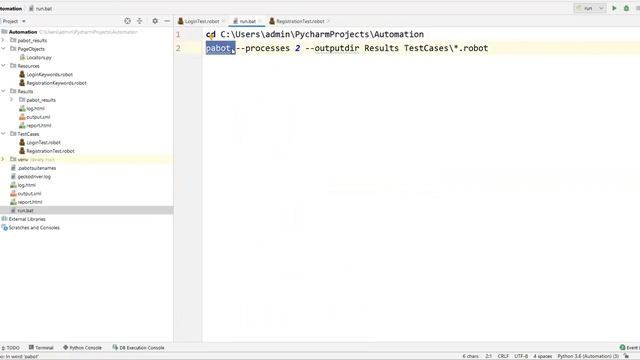Select the .pabotsuitenames file
This screenshot has width=640, height=360.
click(37, 168)
